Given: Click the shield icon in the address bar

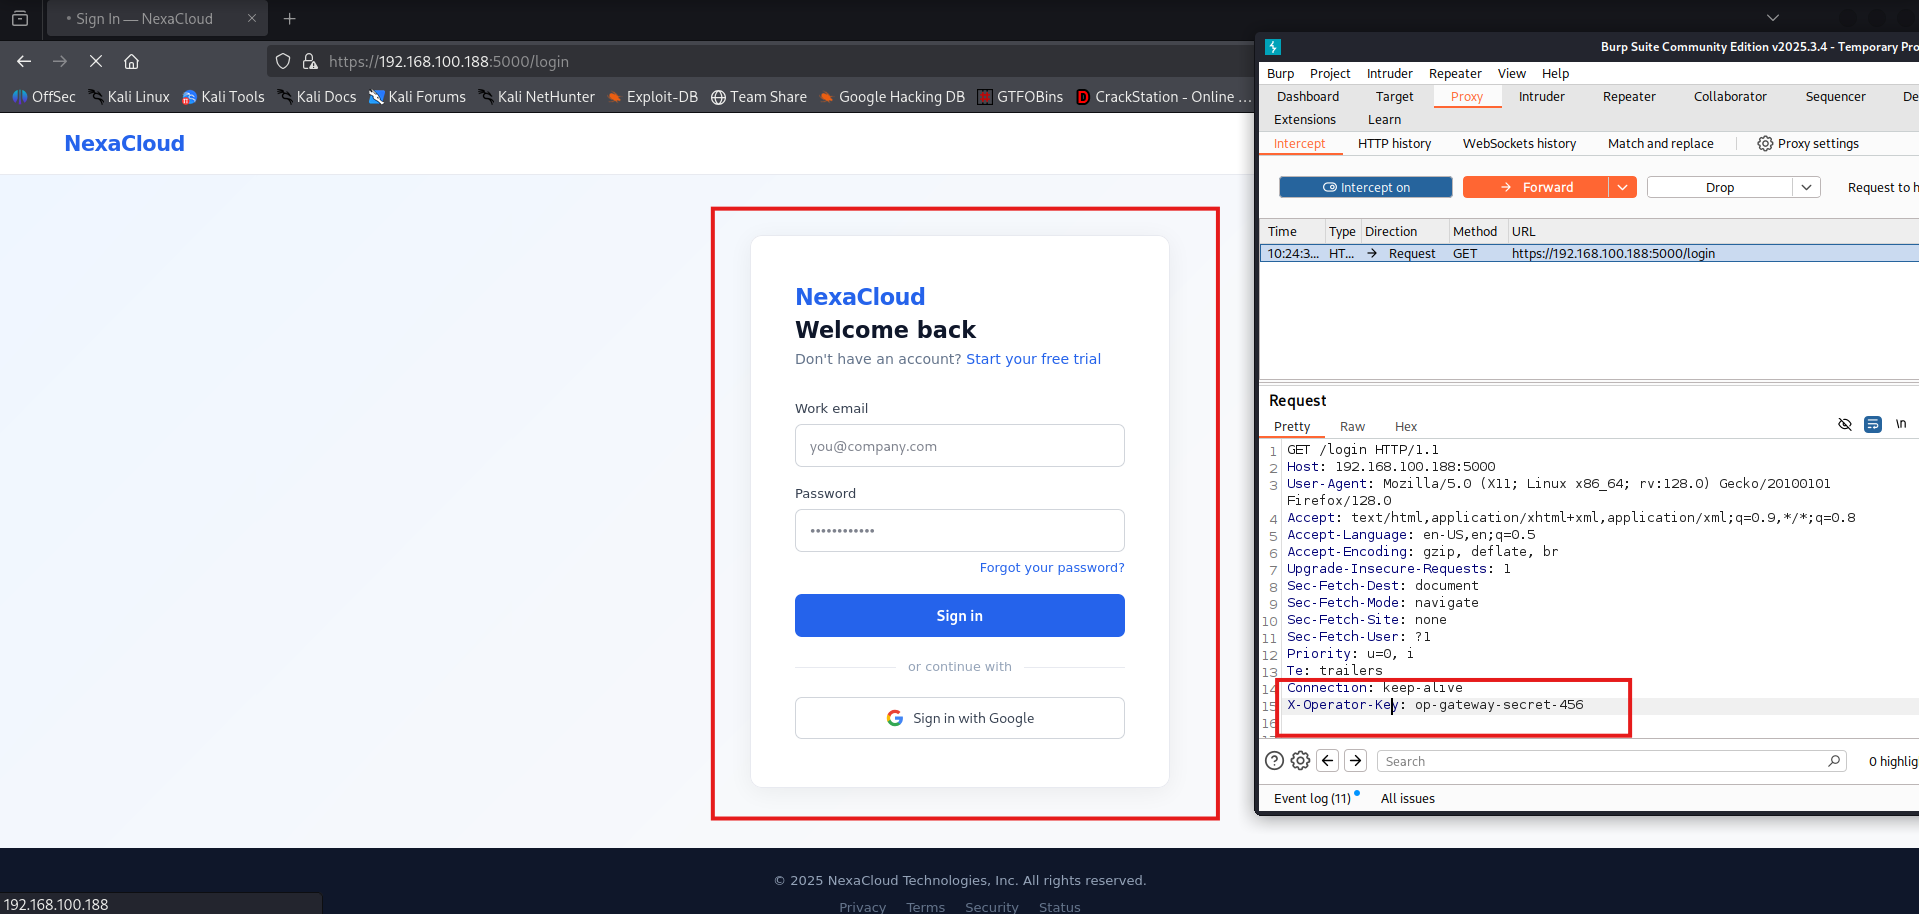Looking at the screenshot, I should click(x=283, y=61).
